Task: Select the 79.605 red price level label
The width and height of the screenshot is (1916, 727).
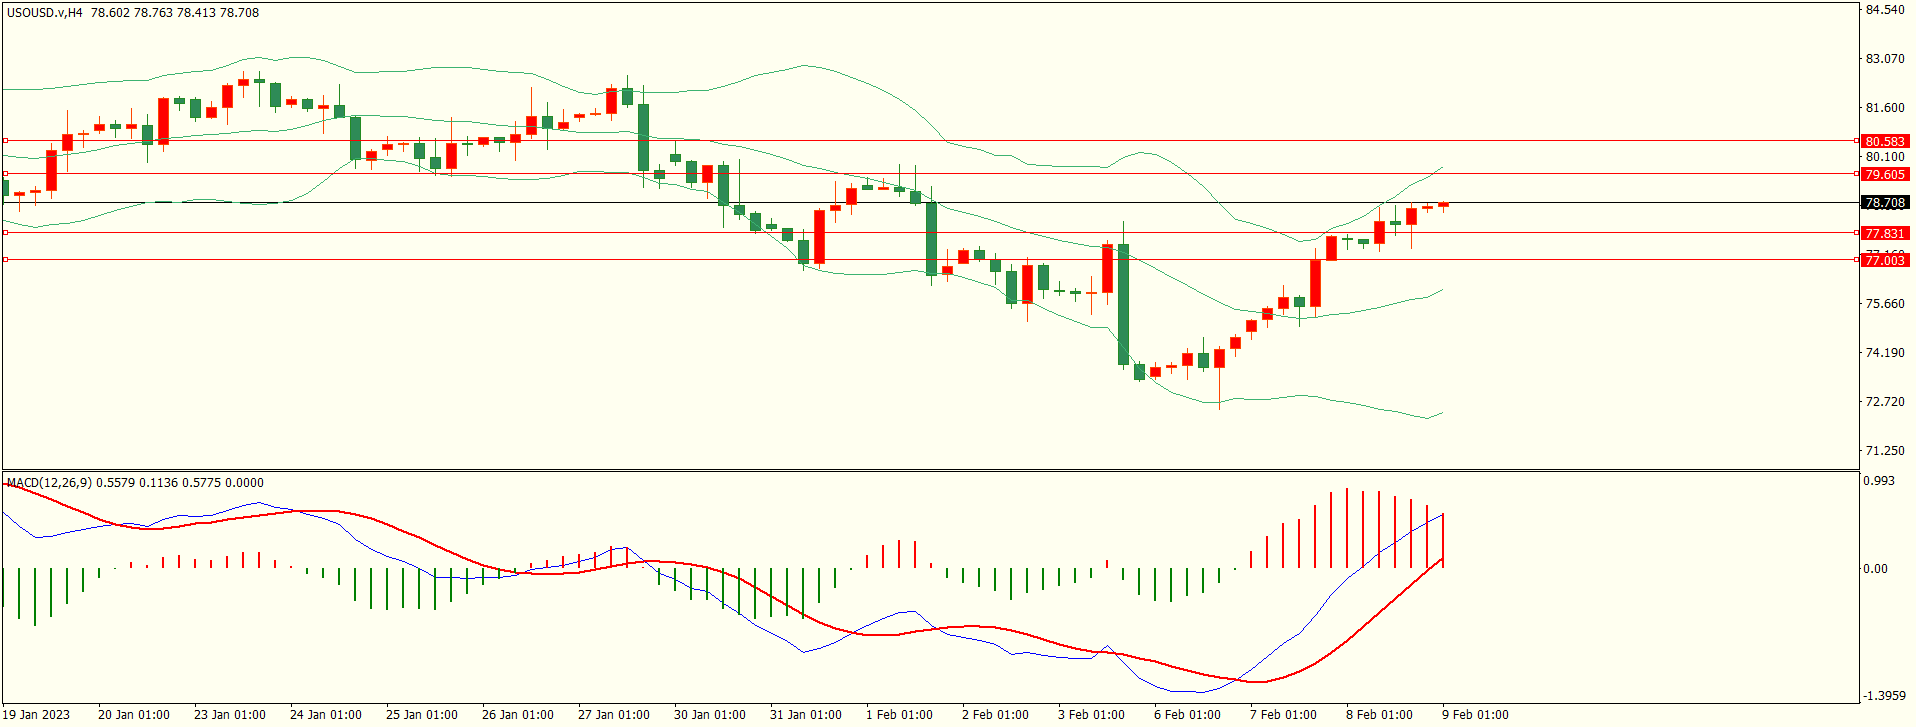Action: click(x=1885, y=175)
